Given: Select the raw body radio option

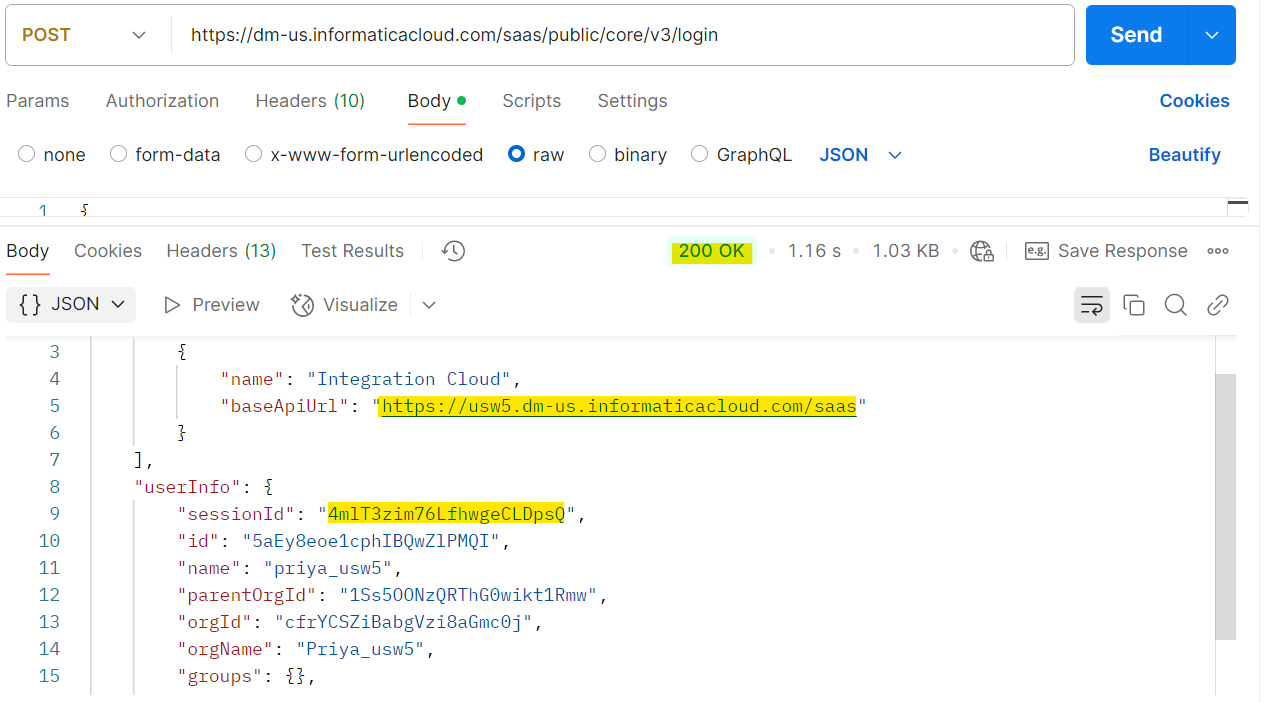Looking at the screenshot, I should point(516,154).
